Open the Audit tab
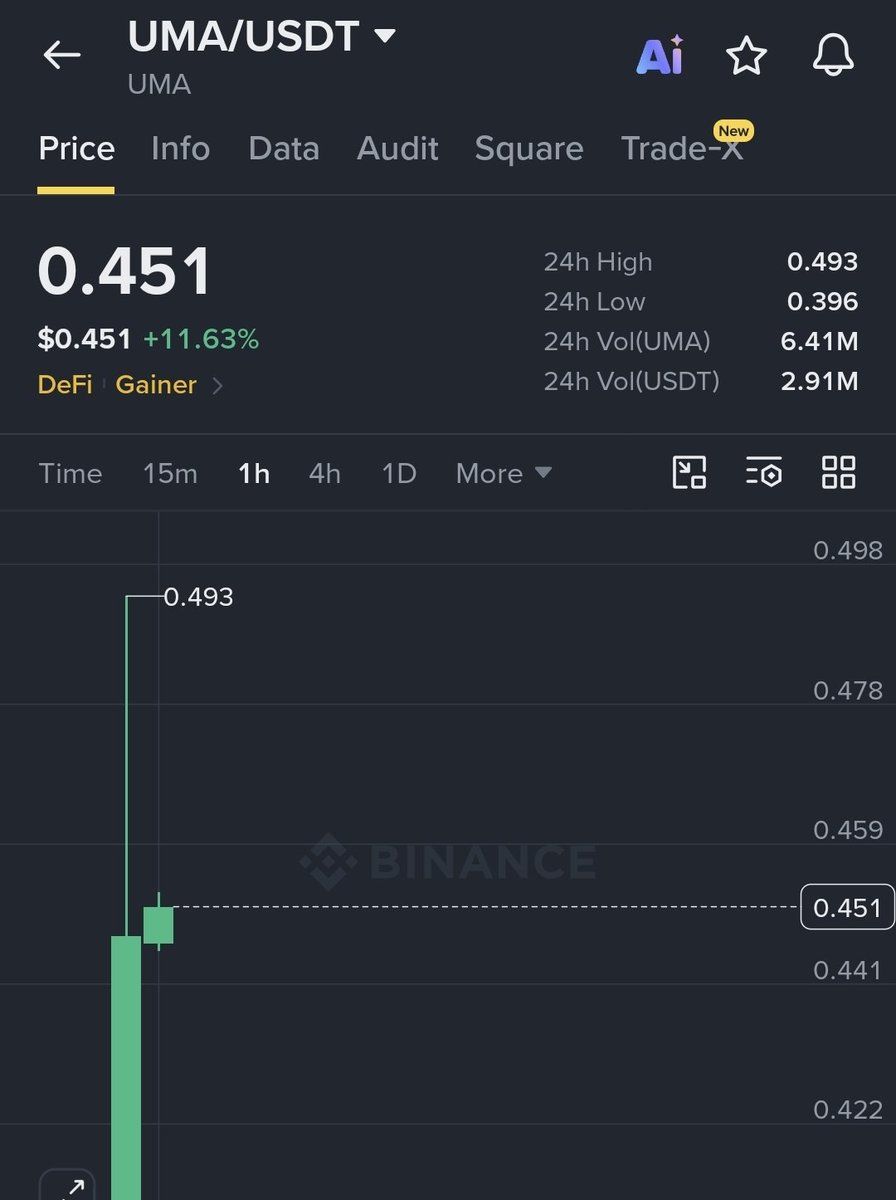The width and height of the screenshot is (896, 1200). [397, 149]
